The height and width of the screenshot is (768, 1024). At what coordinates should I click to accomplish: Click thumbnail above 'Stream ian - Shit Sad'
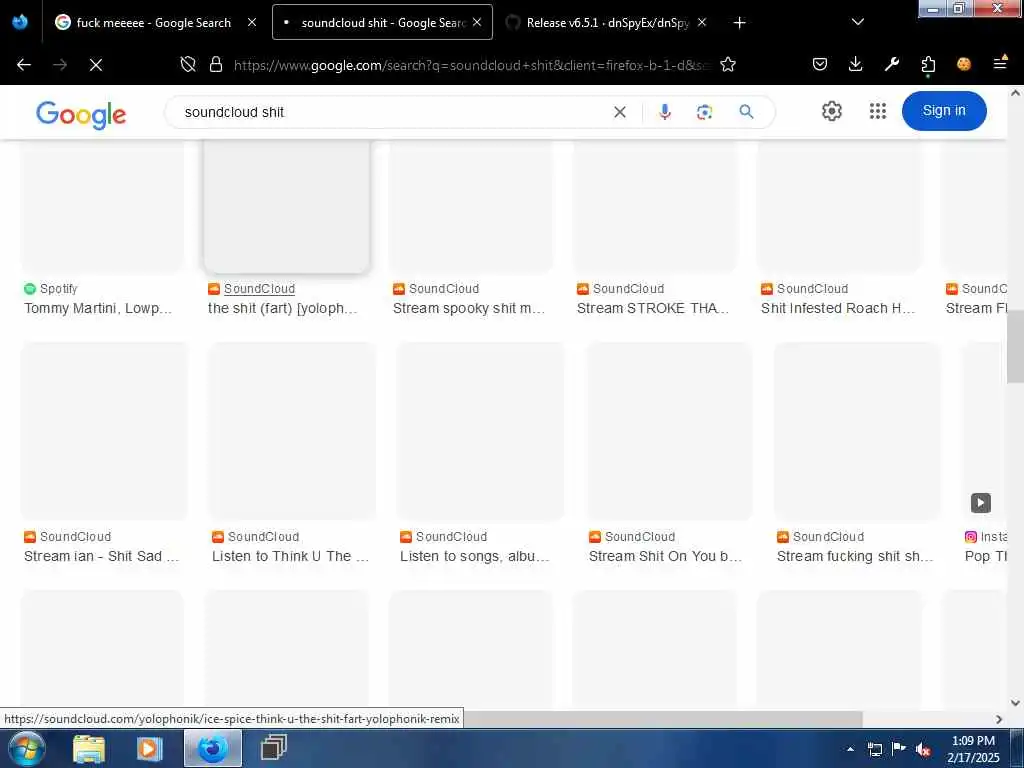[104, 431]
